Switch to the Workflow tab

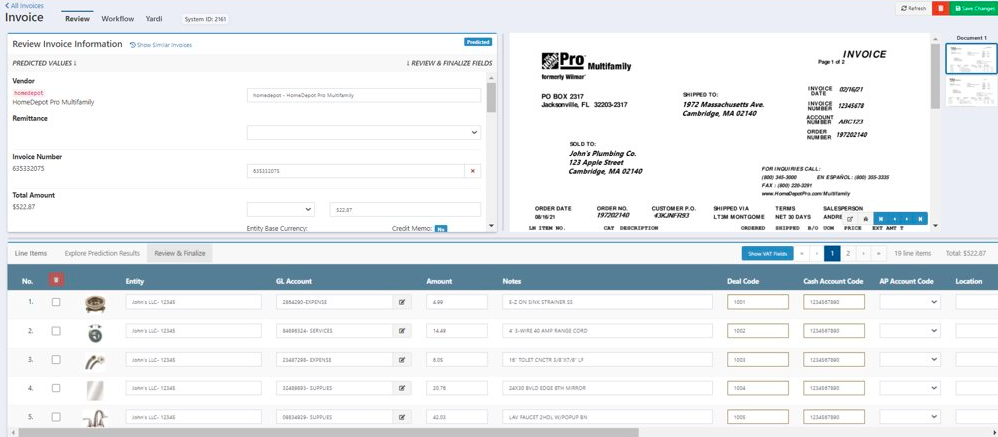[x=118, y=18]
